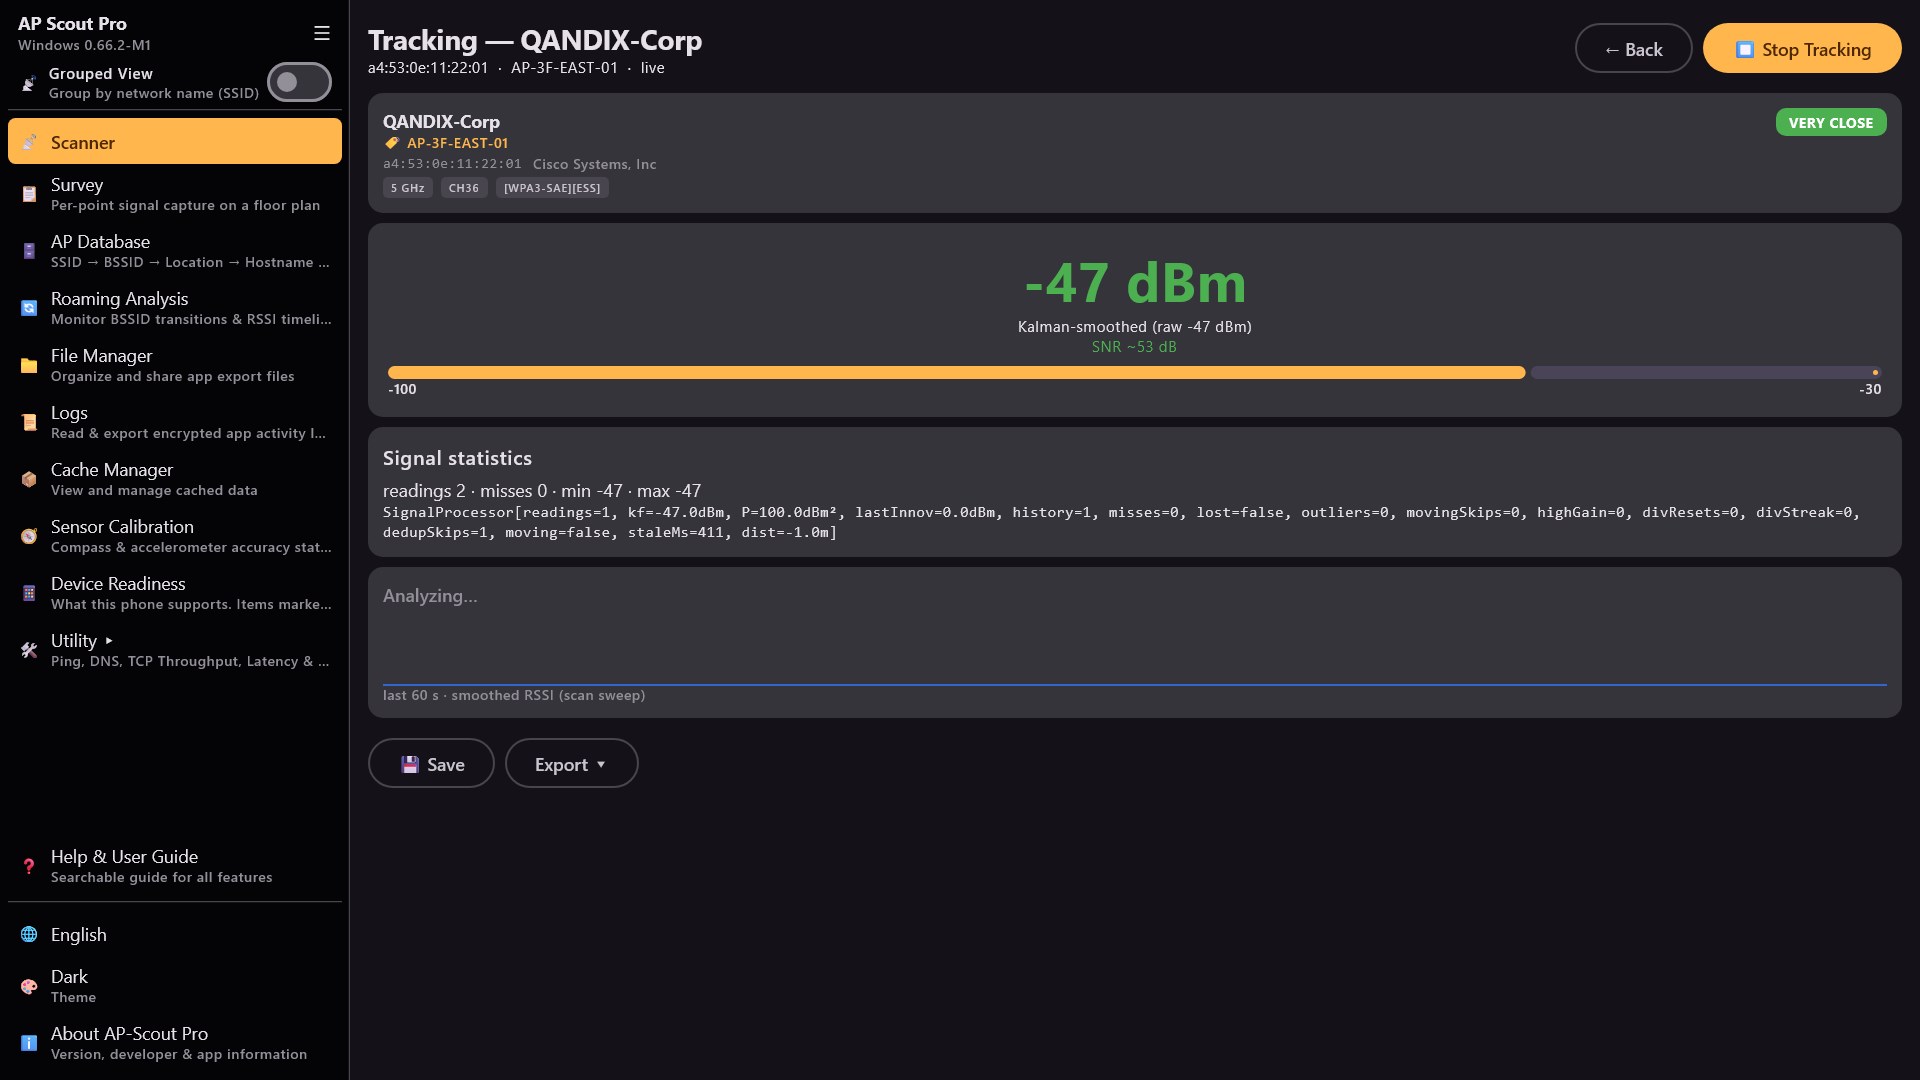Click the Help question mark icon

29,866
